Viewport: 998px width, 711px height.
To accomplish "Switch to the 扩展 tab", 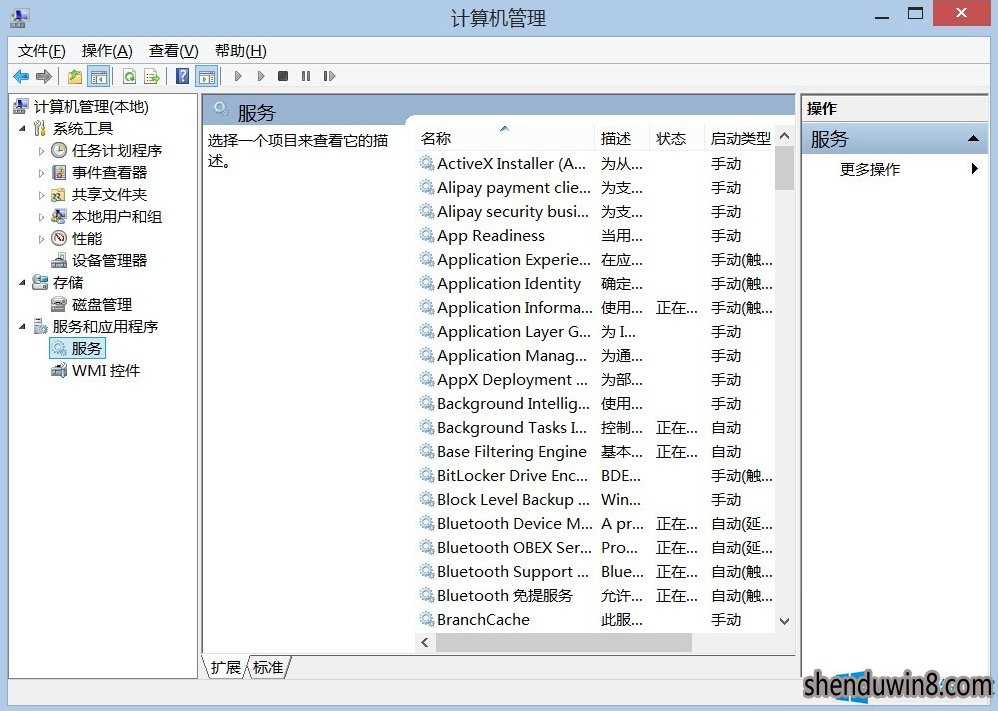I will click(x=225, y=667).
